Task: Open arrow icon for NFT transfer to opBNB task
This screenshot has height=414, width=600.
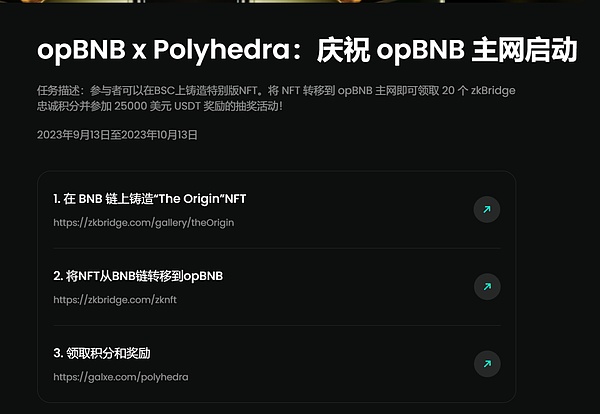Action: point(487,287)
